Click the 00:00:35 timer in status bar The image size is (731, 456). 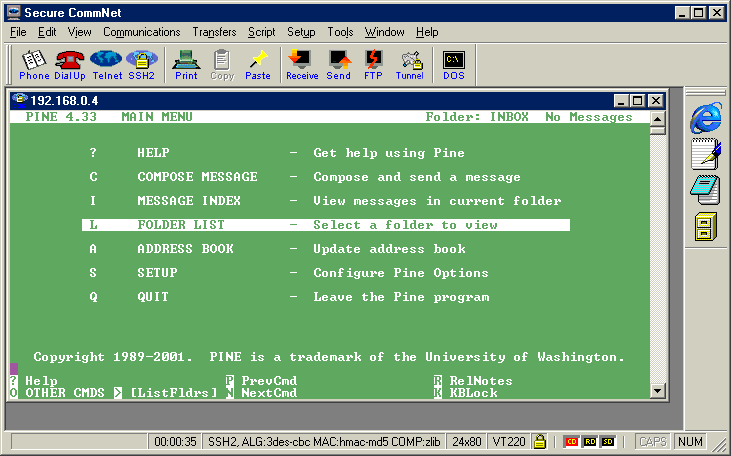click(175, 441)
